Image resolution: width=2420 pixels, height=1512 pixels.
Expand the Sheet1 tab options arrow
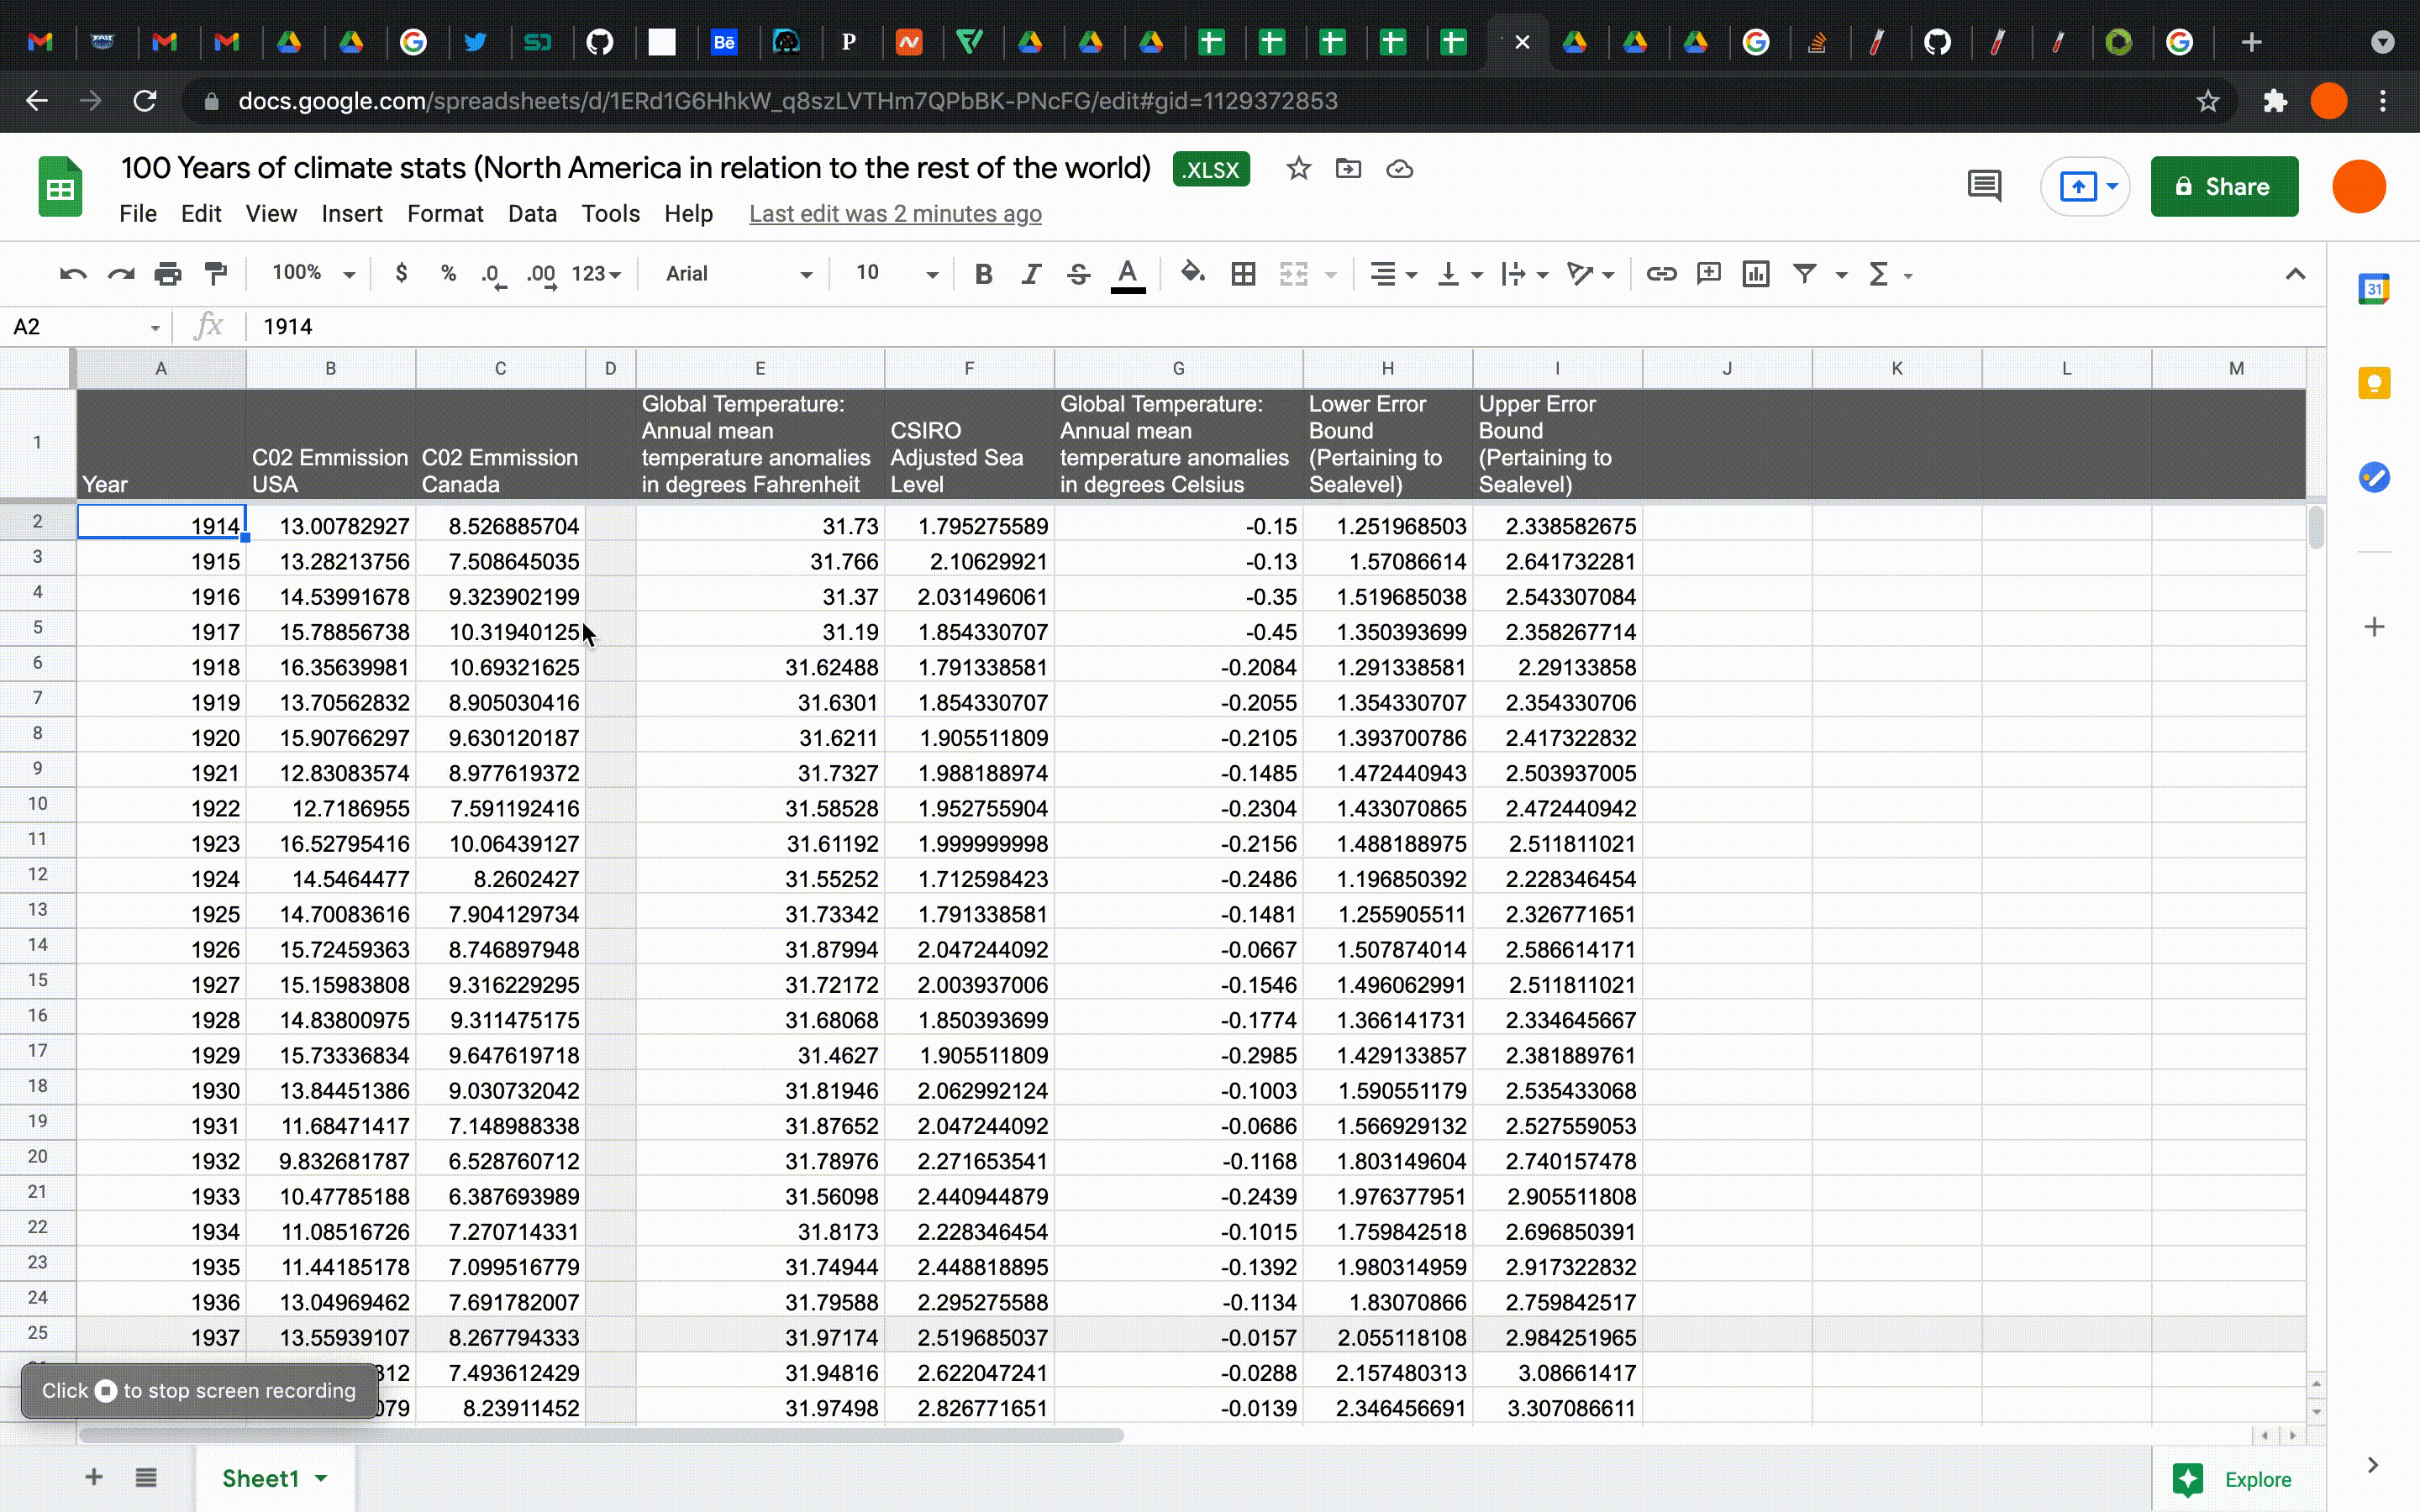[322, 1478]
